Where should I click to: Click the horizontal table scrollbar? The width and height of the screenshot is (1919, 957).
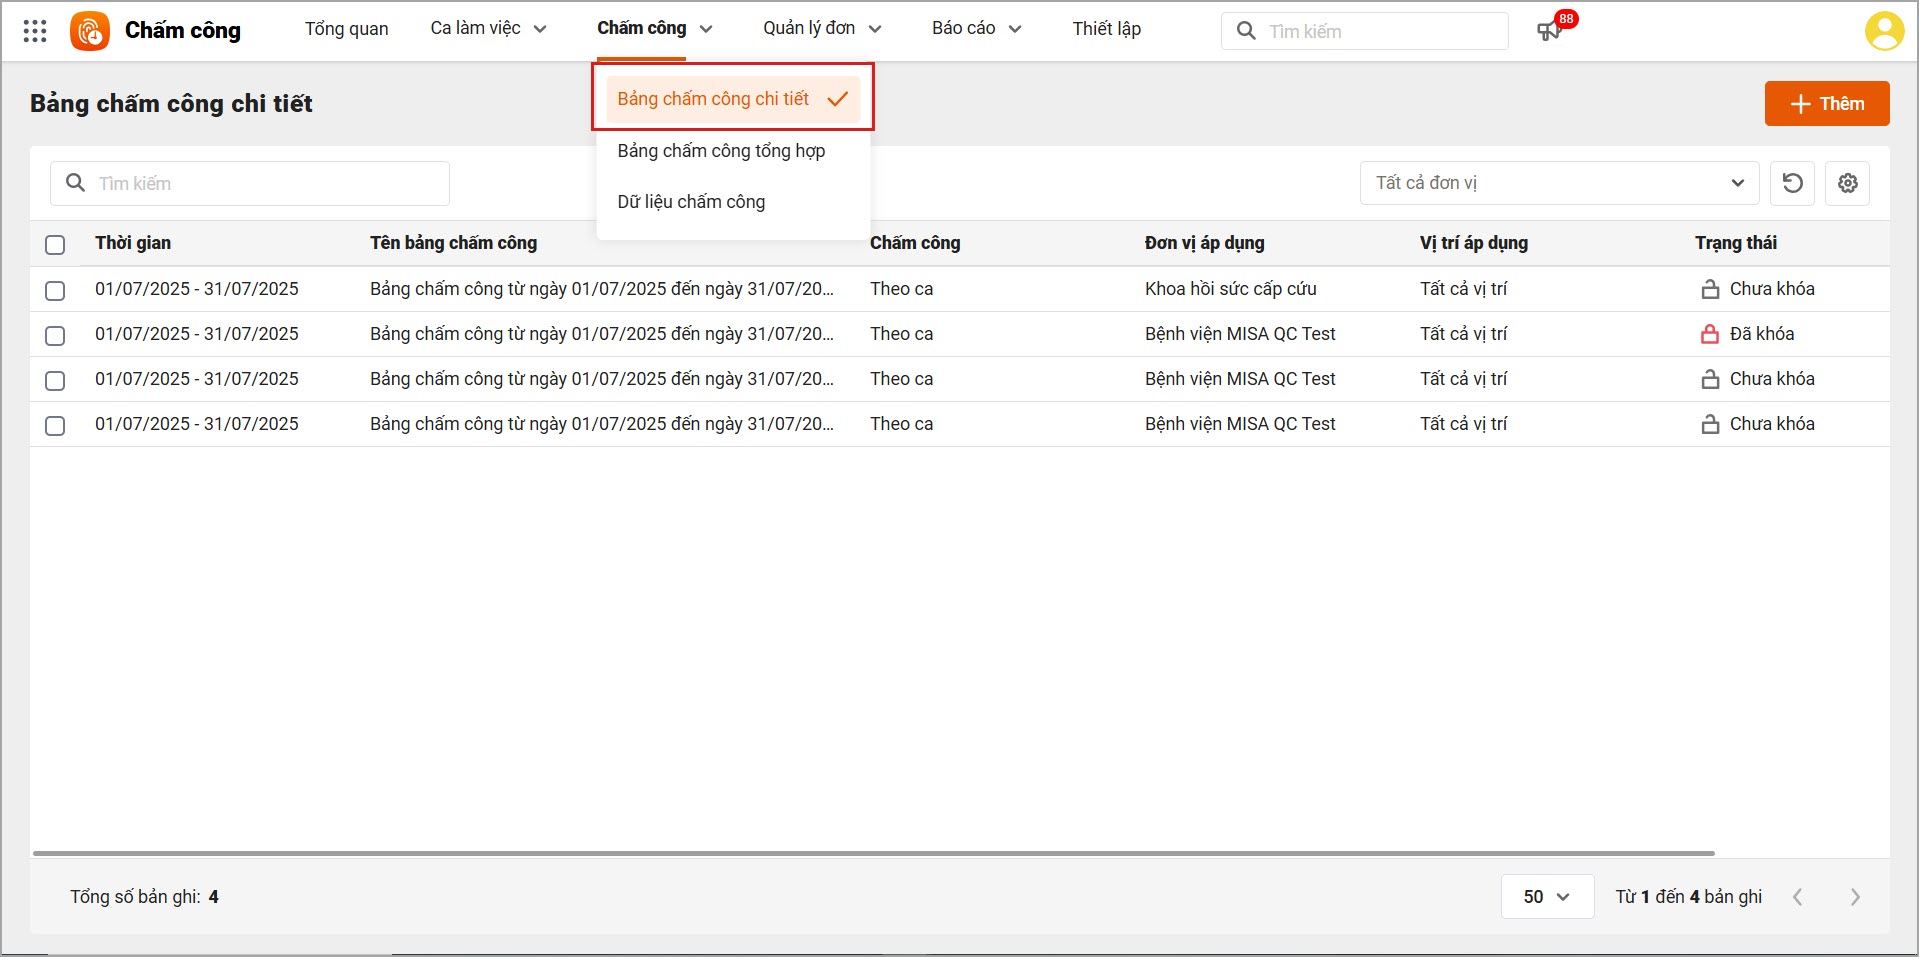point(873,853)
